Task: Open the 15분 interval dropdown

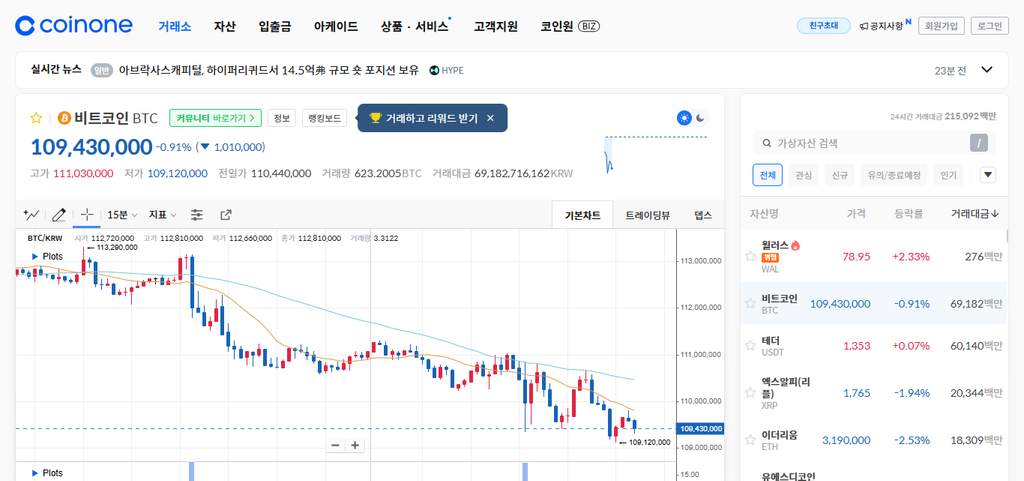Action: [x=122, y=214]
